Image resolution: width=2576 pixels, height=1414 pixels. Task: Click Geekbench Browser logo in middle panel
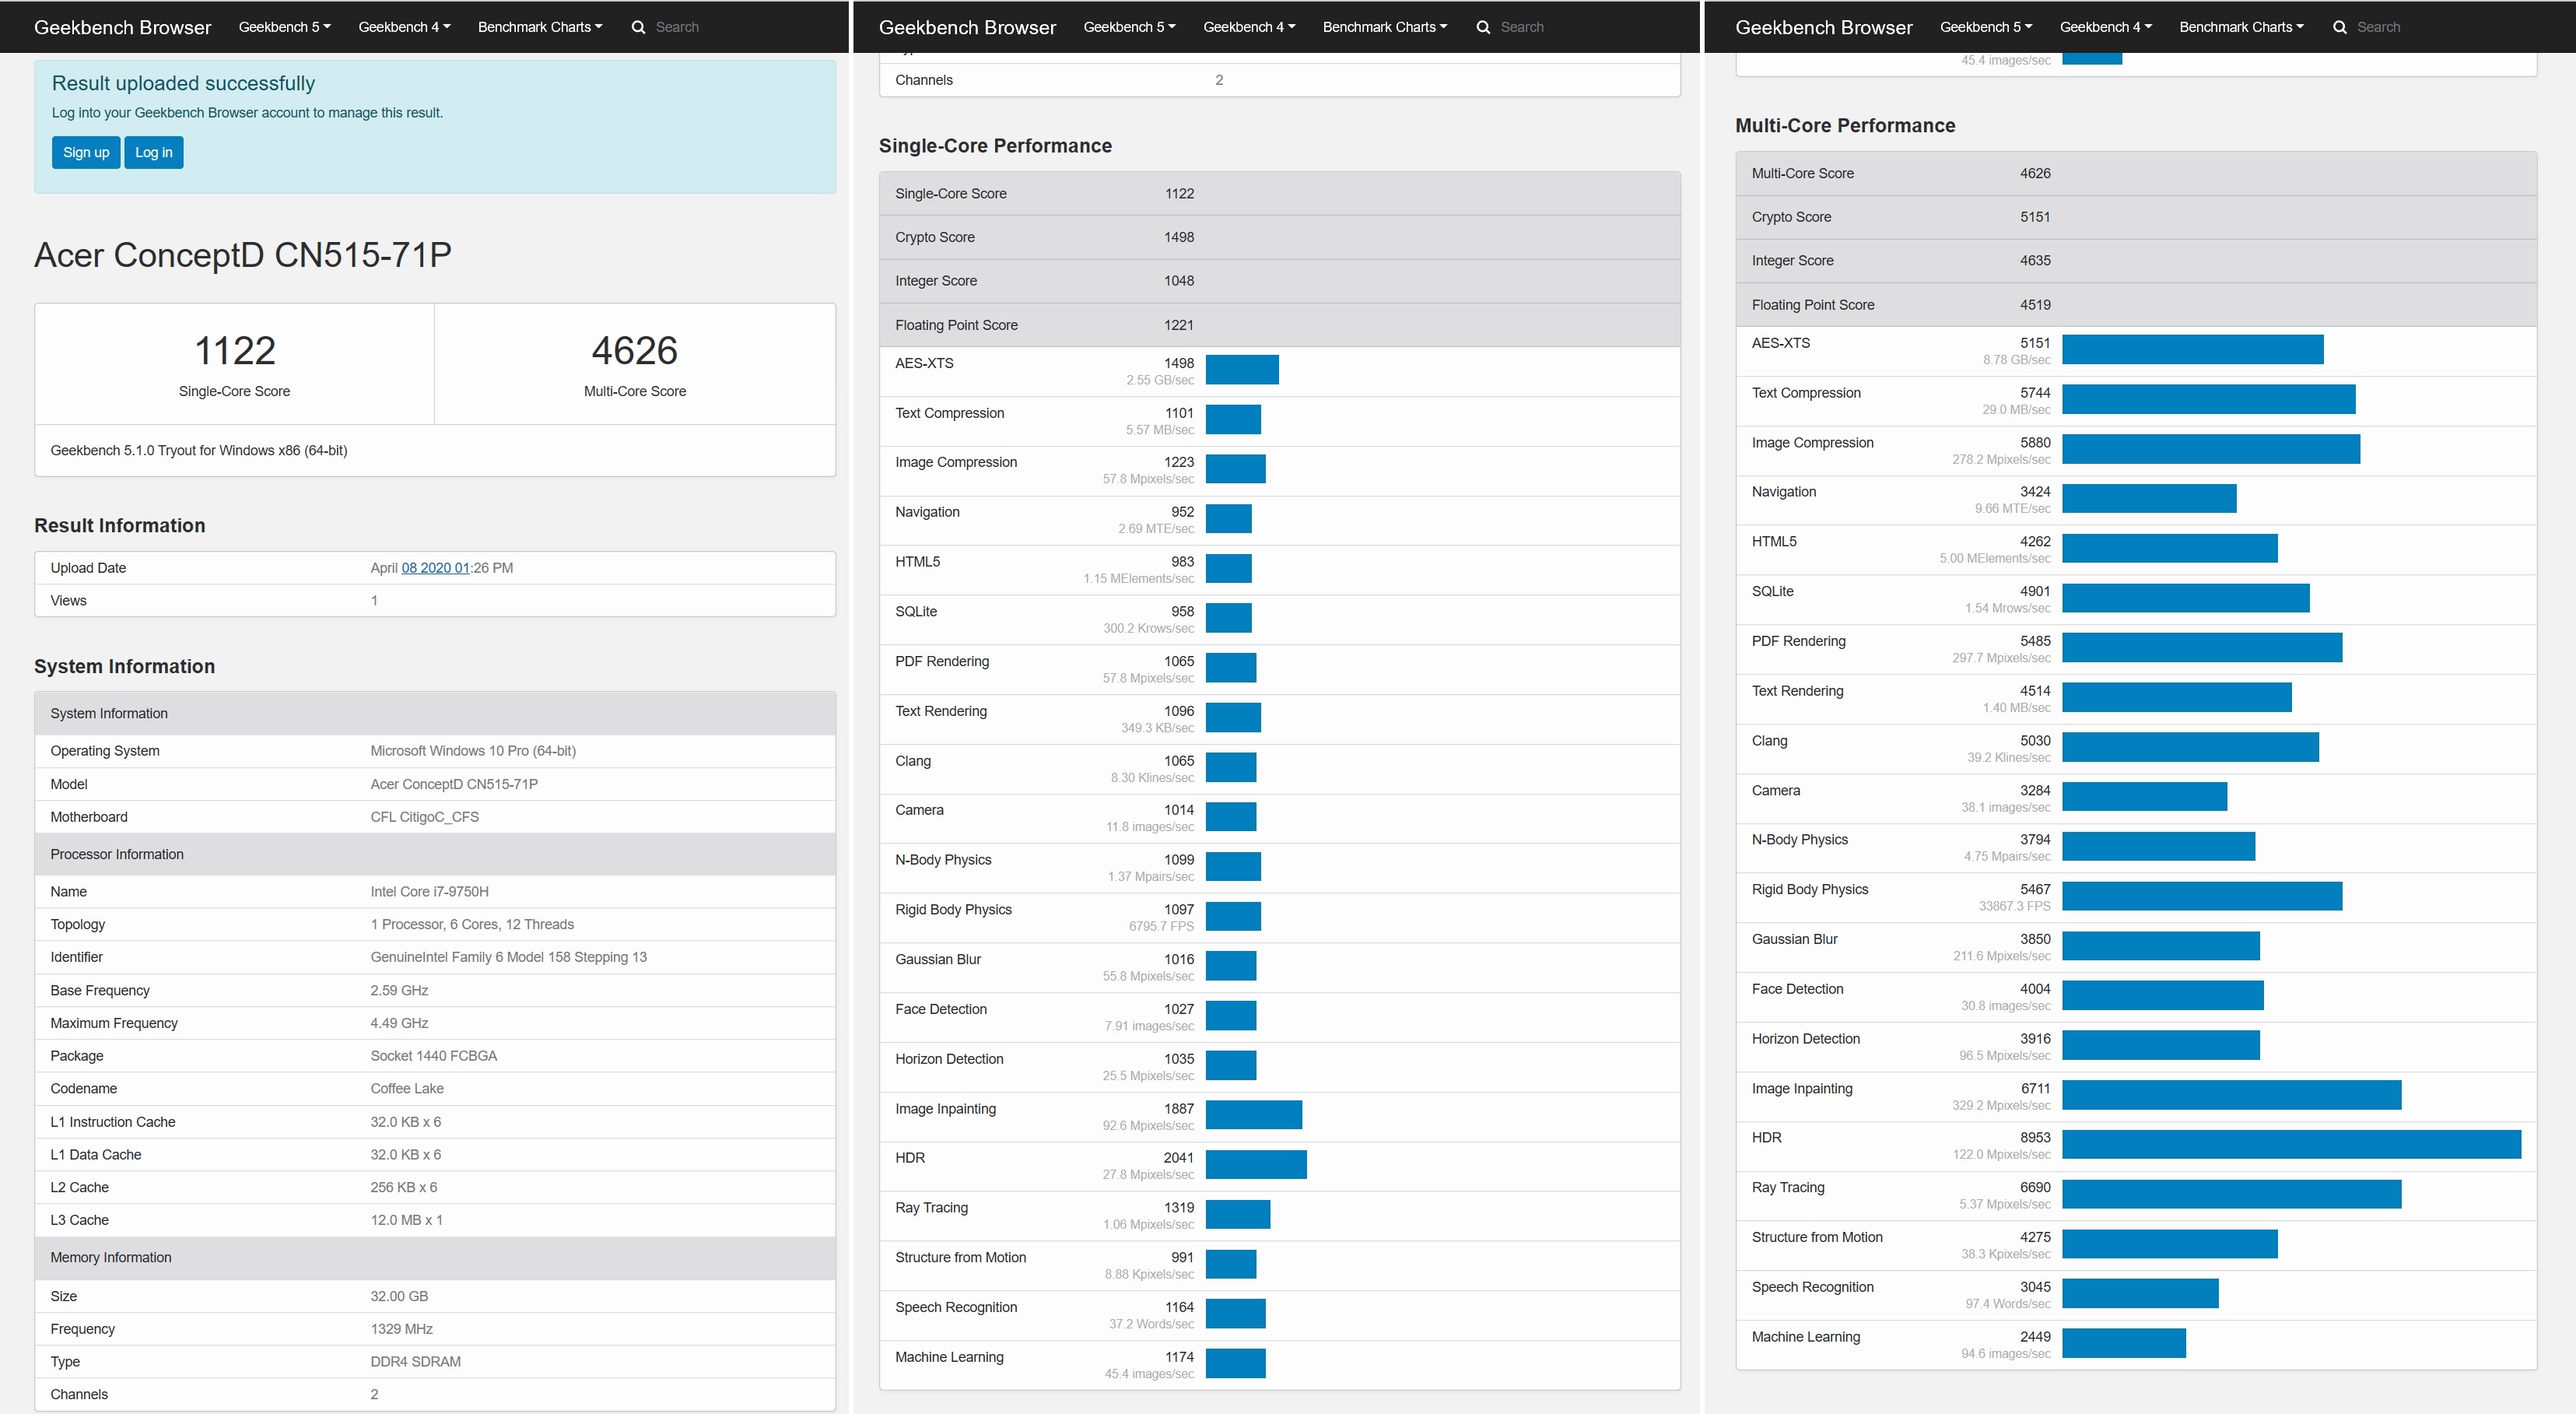(x=967, y=27)
